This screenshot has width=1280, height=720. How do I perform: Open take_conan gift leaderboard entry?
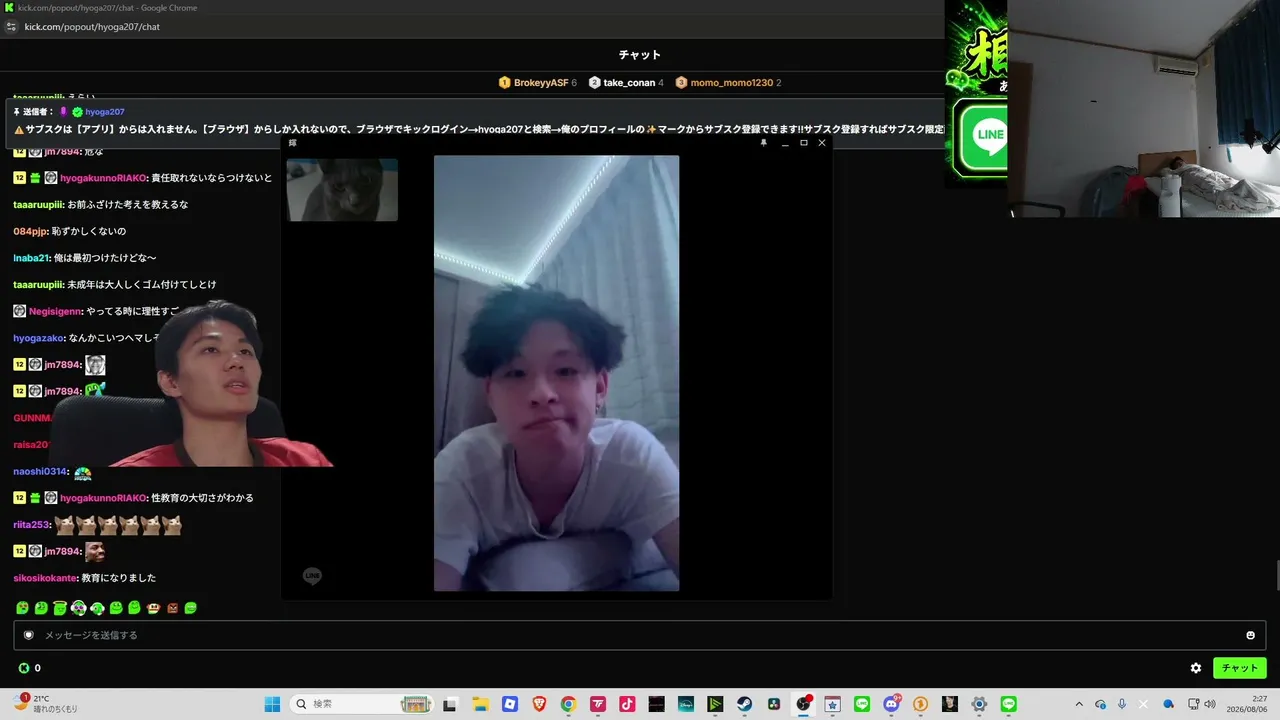coord(626,83)
